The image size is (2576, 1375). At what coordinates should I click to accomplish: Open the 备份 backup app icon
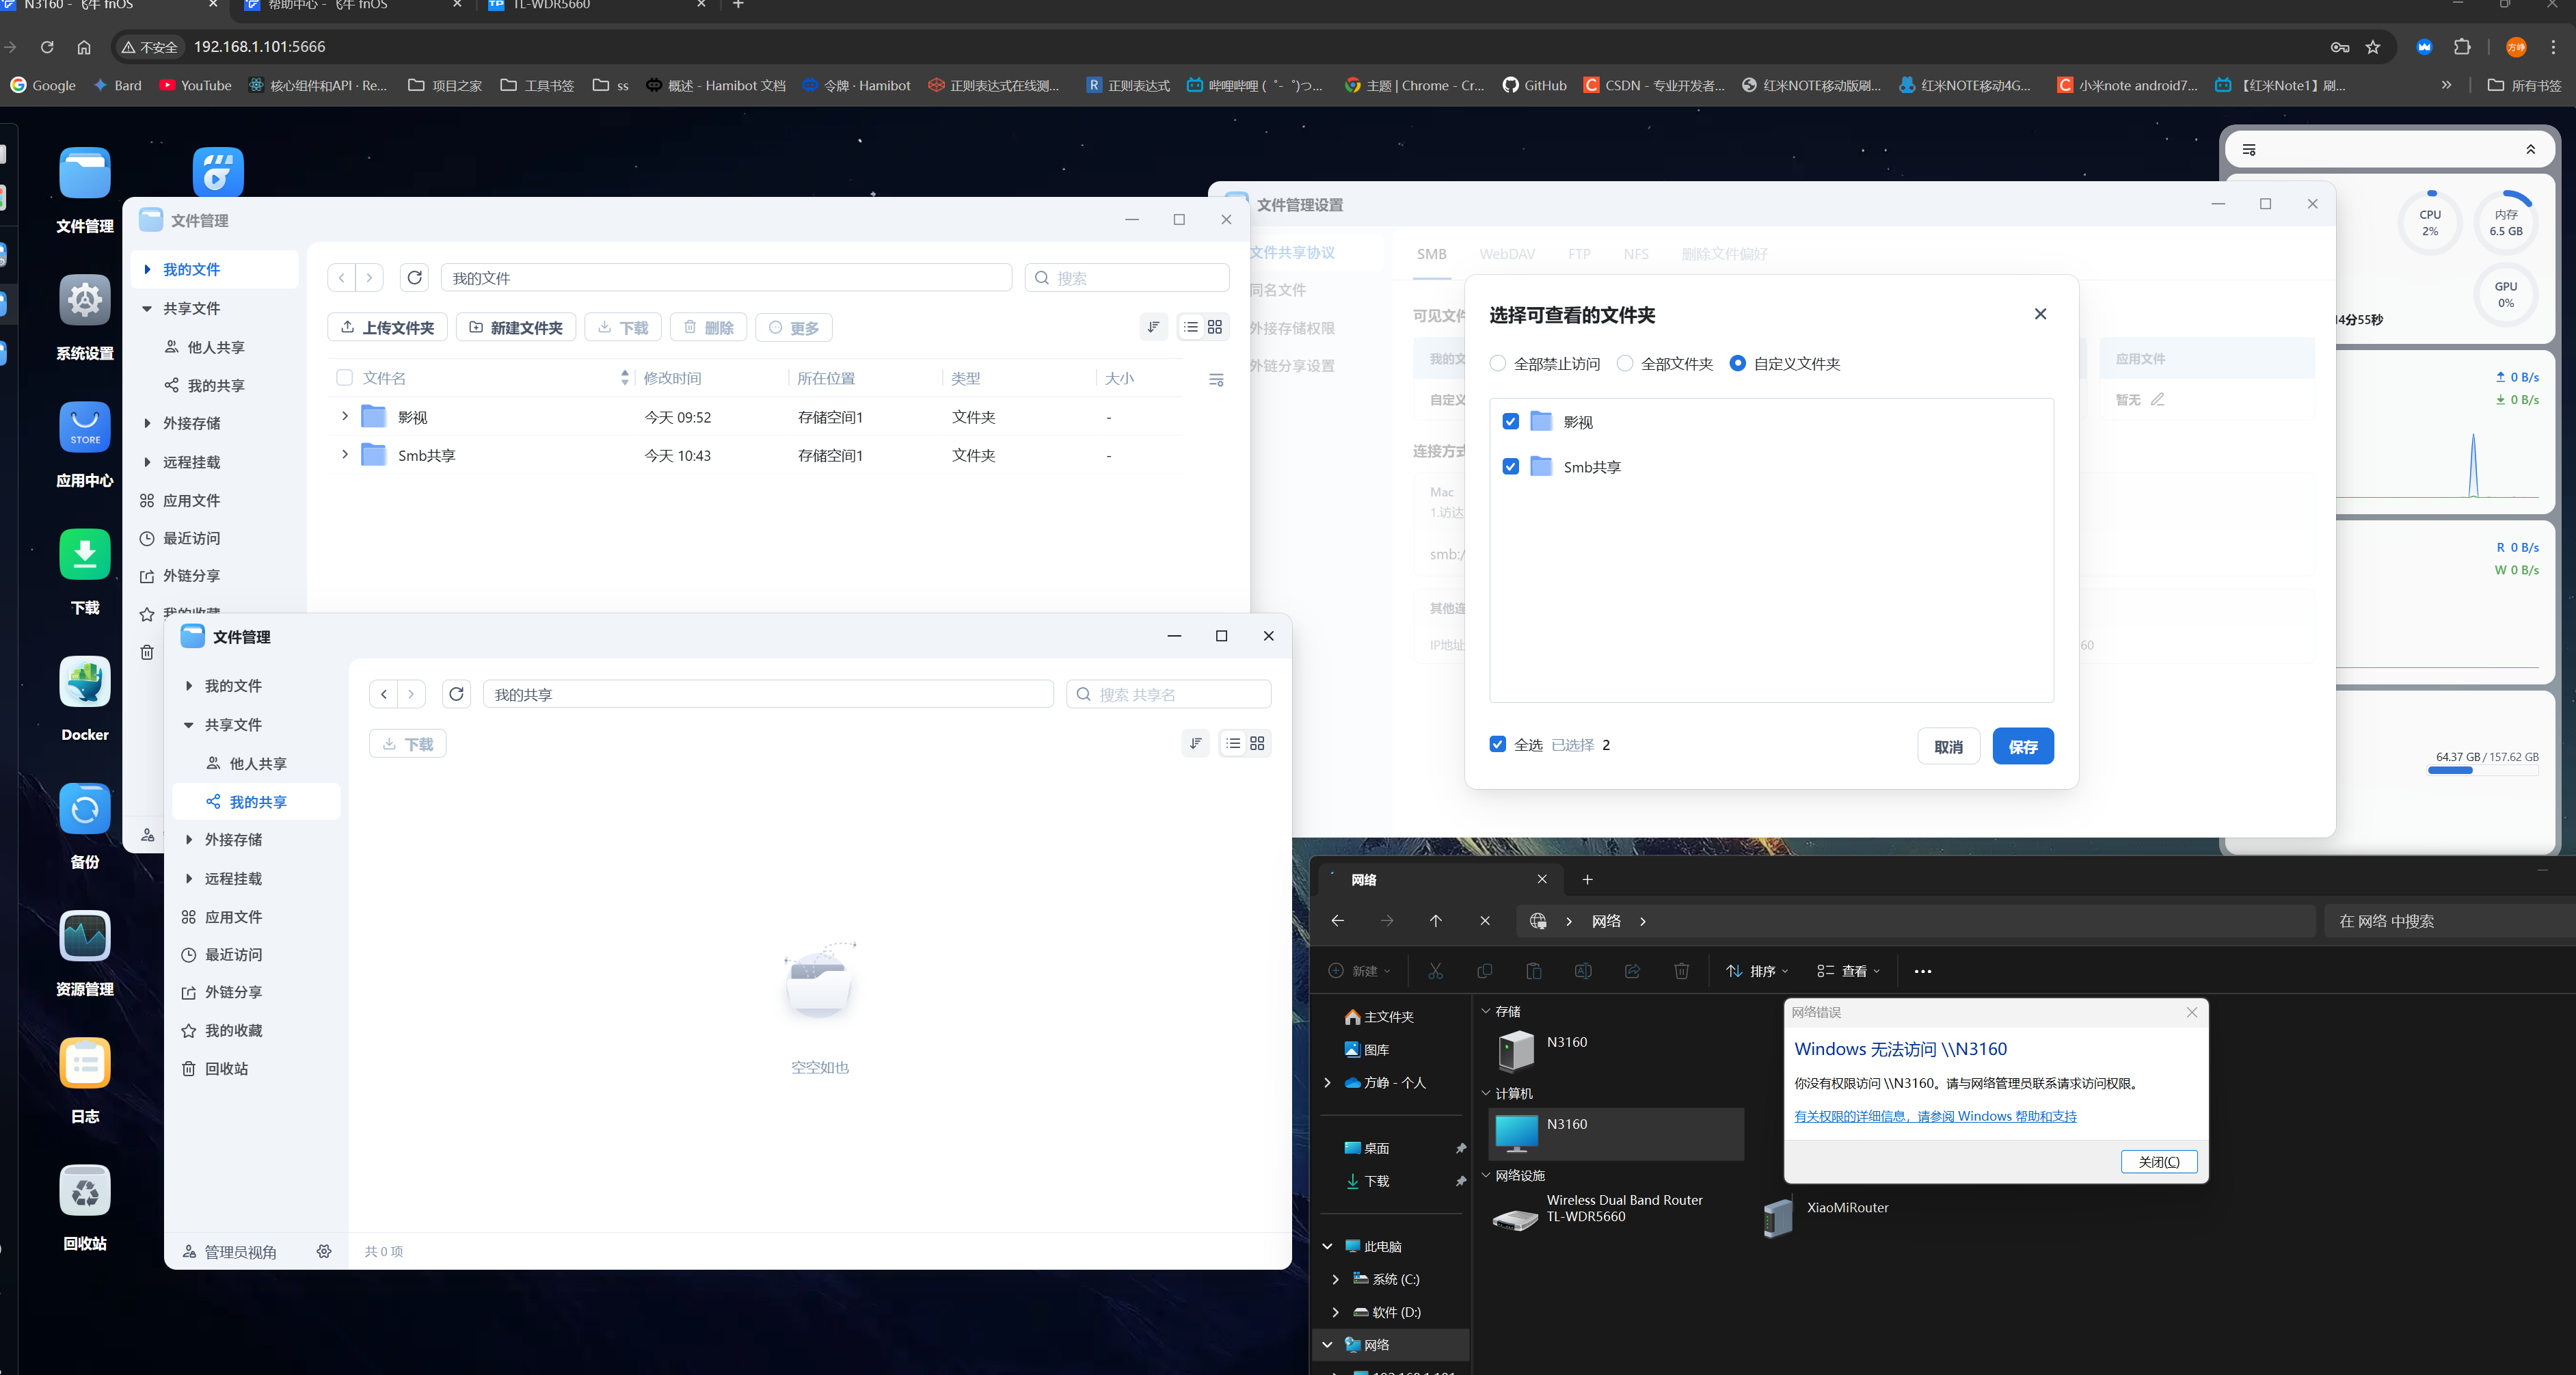point(85,809)
